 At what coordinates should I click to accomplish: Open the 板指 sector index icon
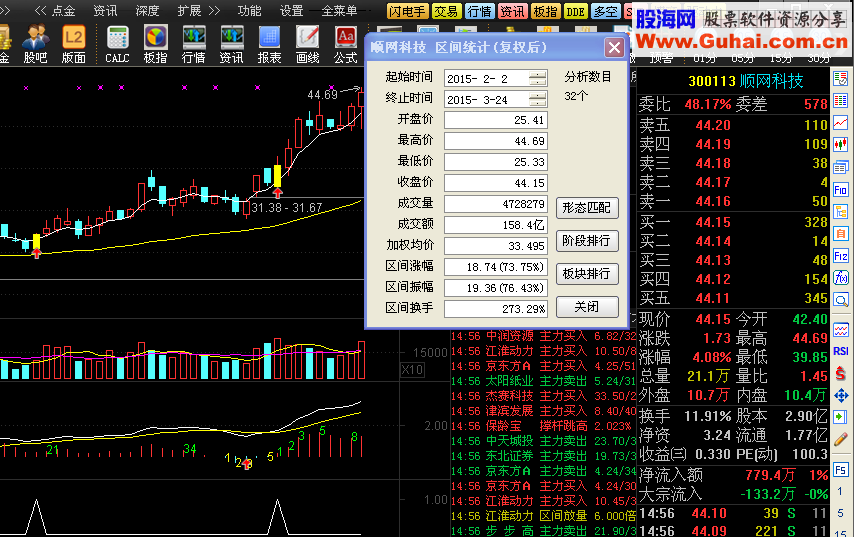point(155,44)
